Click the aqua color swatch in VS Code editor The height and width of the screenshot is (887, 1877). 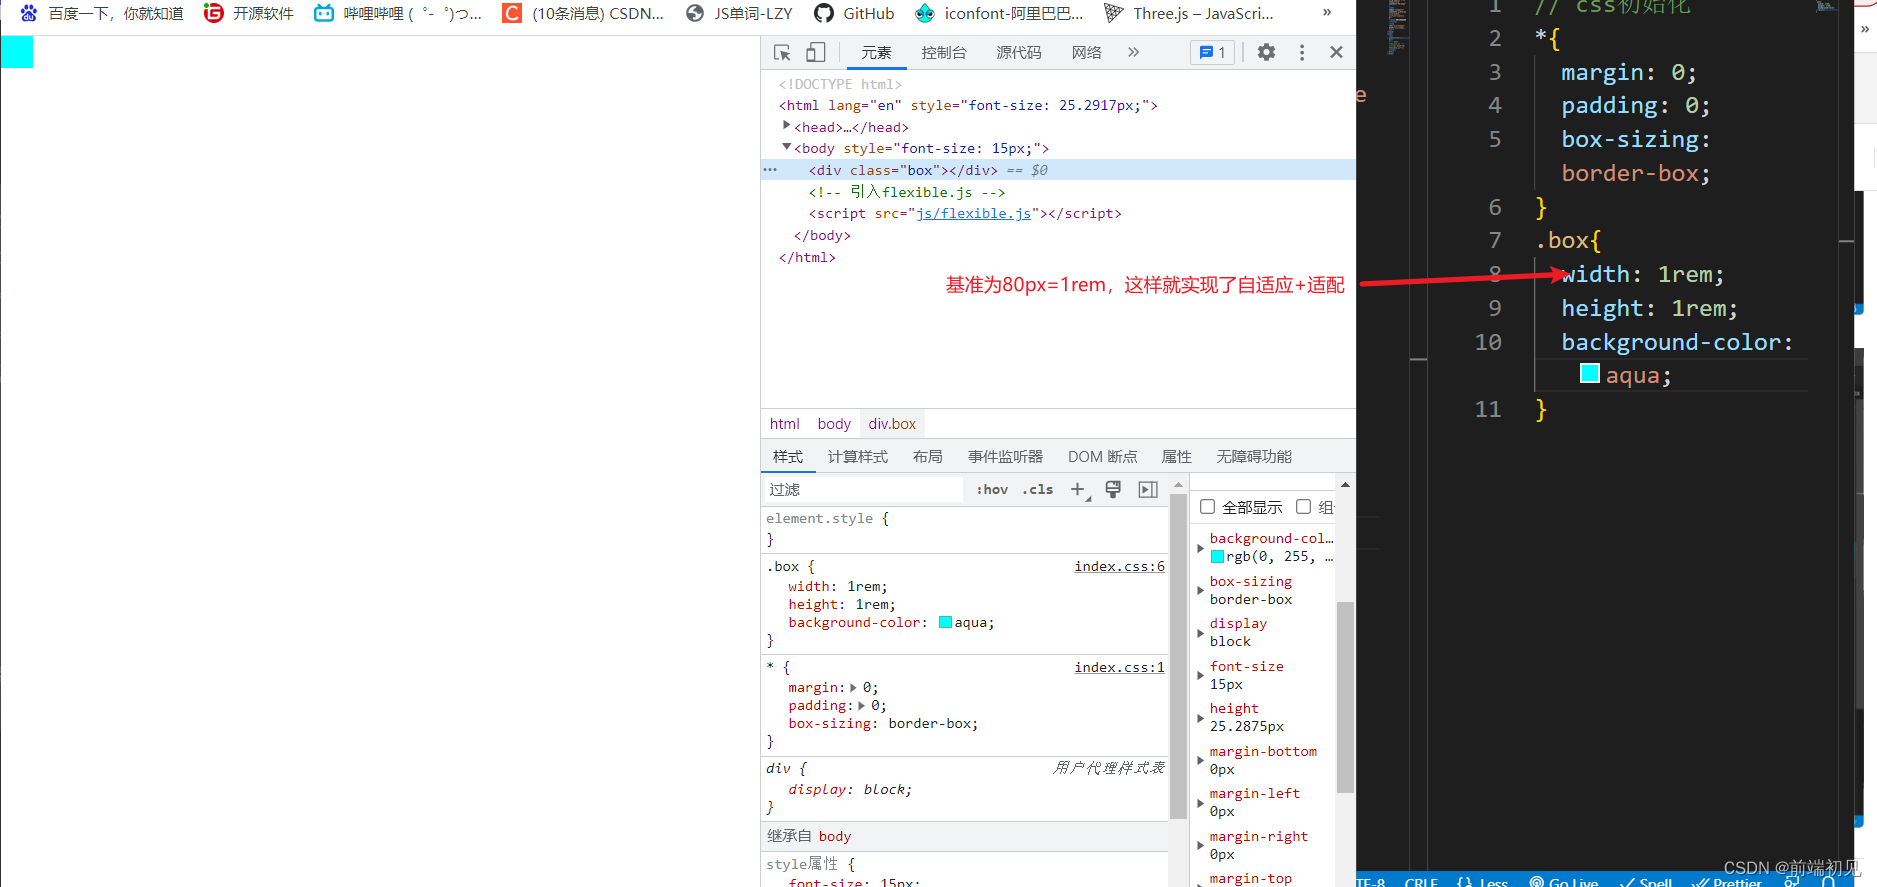point(1589,373)
